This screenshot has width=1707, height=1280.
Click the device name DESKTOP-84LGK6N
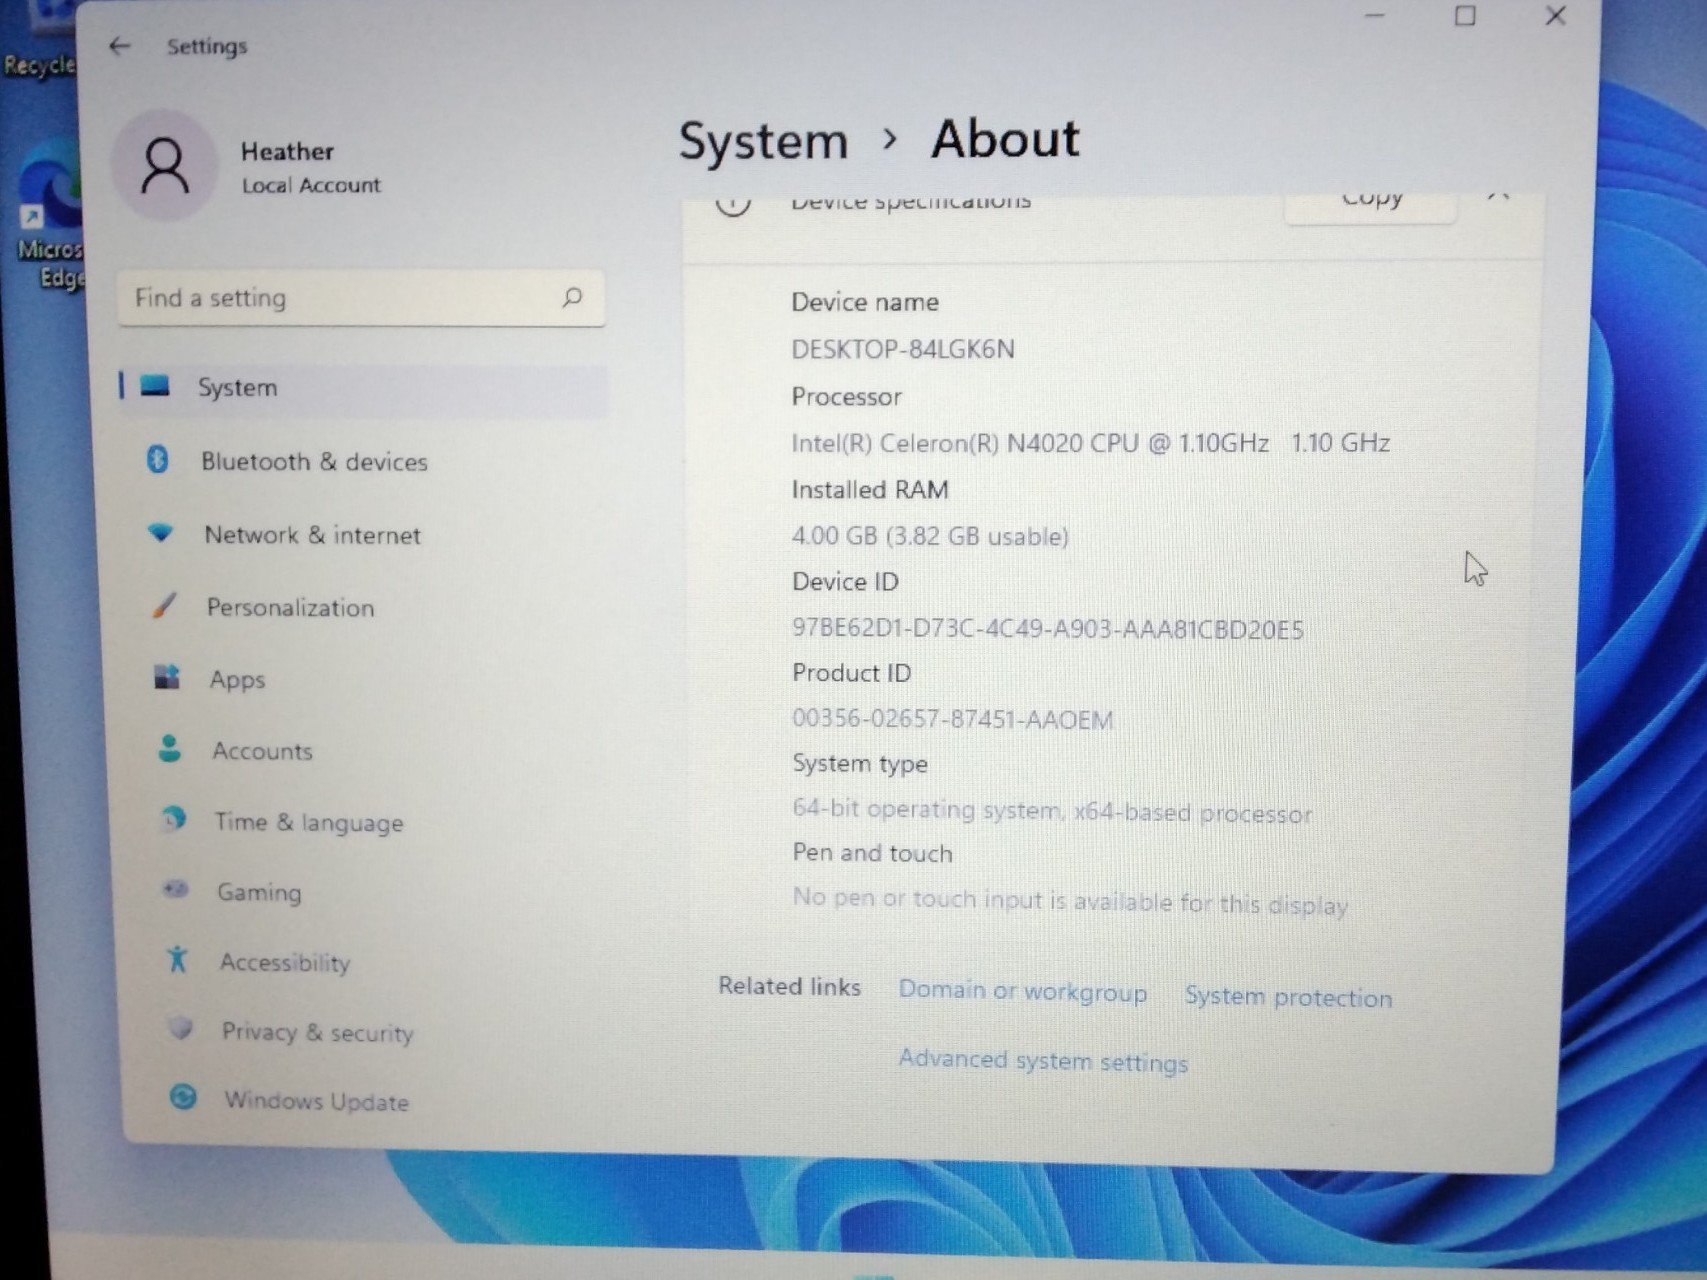[903, 349]
